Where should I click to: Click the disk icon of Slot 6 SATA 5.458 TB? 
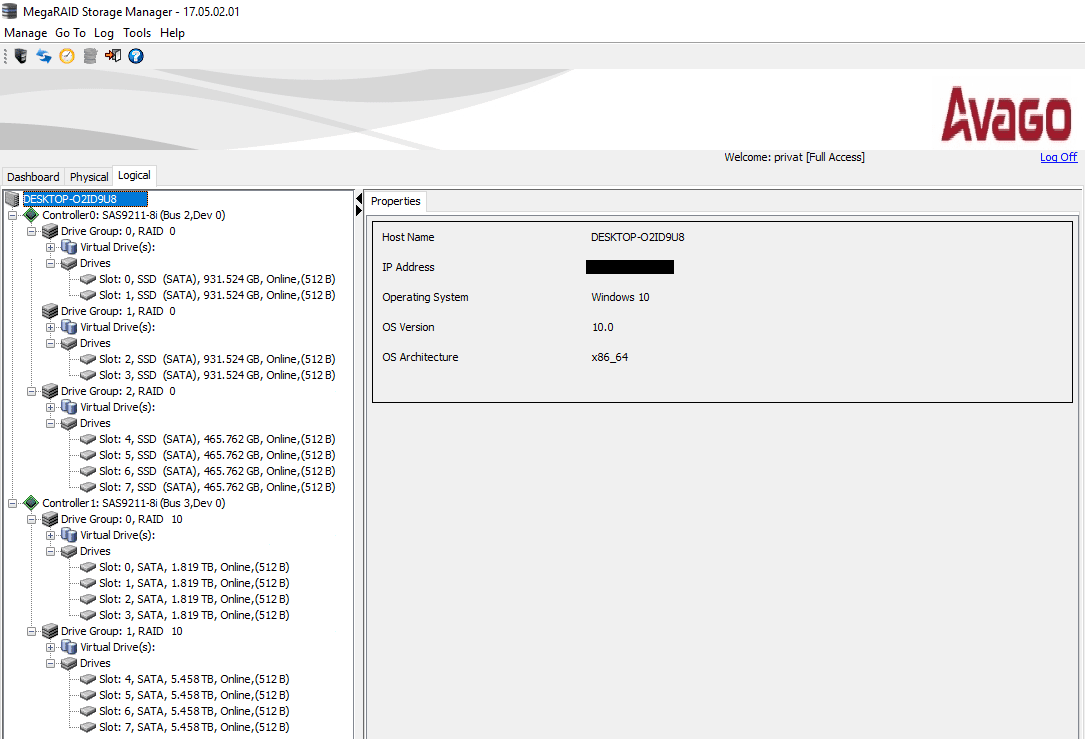[88, 711]
